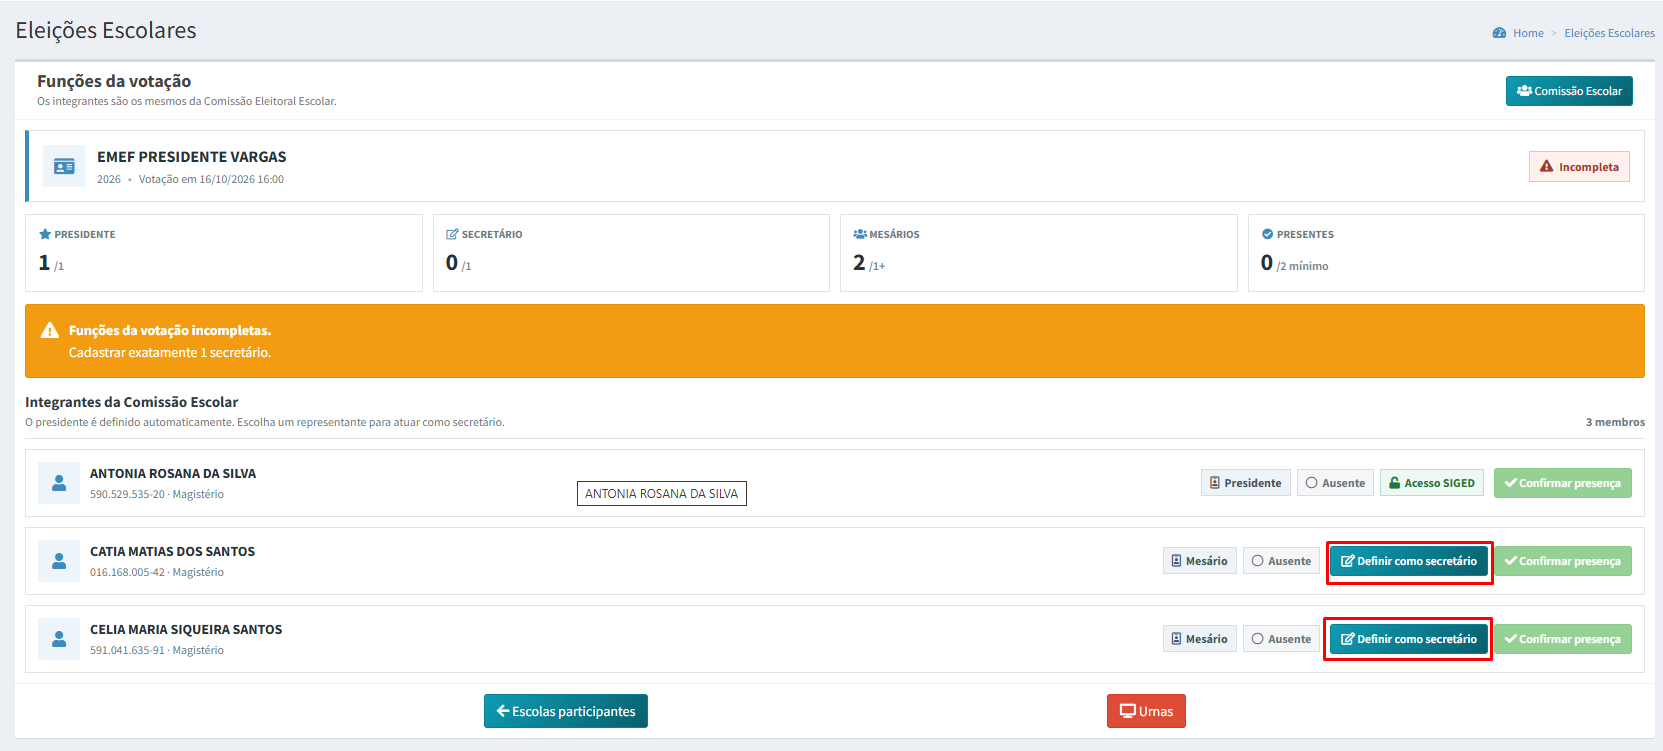Go back to Escolas participantes
1663x751 pixels.
(x=566, y=711)
